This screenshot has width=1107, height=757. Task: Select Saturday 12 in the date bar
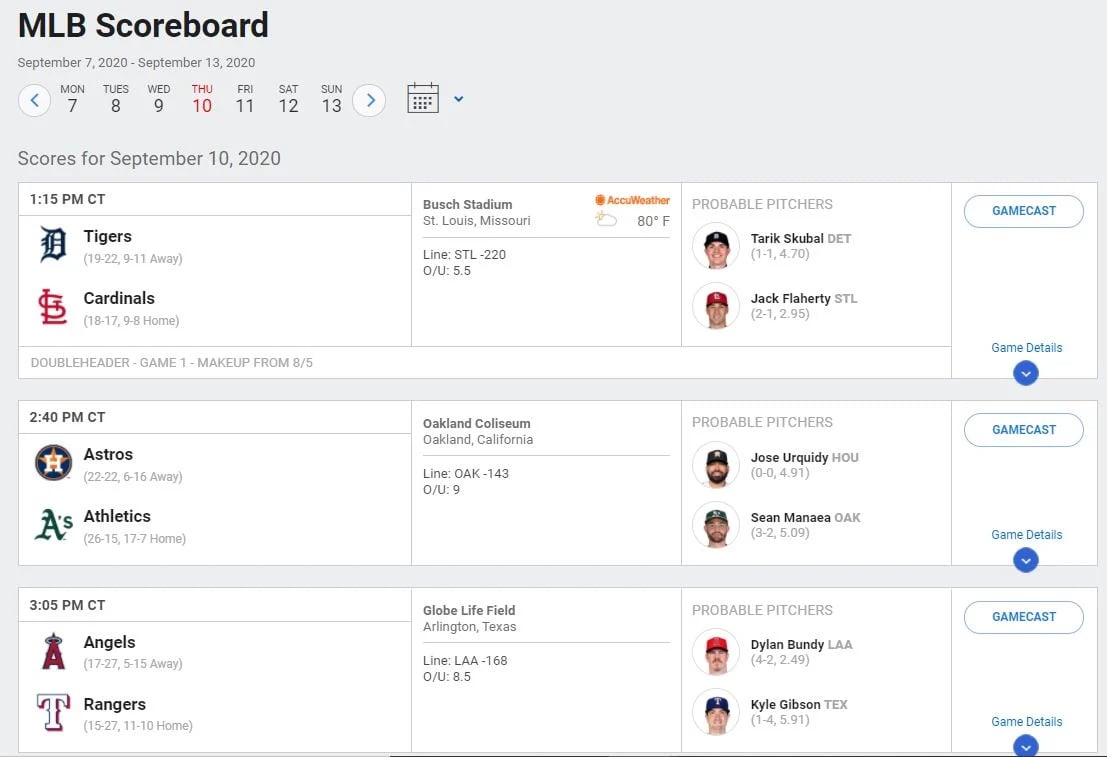pos(288,99)
